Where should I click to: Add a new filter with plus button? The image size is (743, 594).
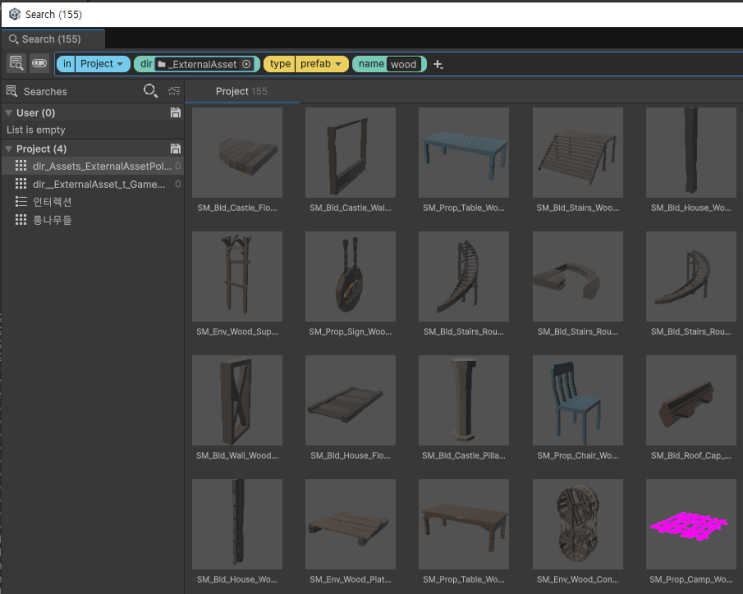click(x=438, y=64)
